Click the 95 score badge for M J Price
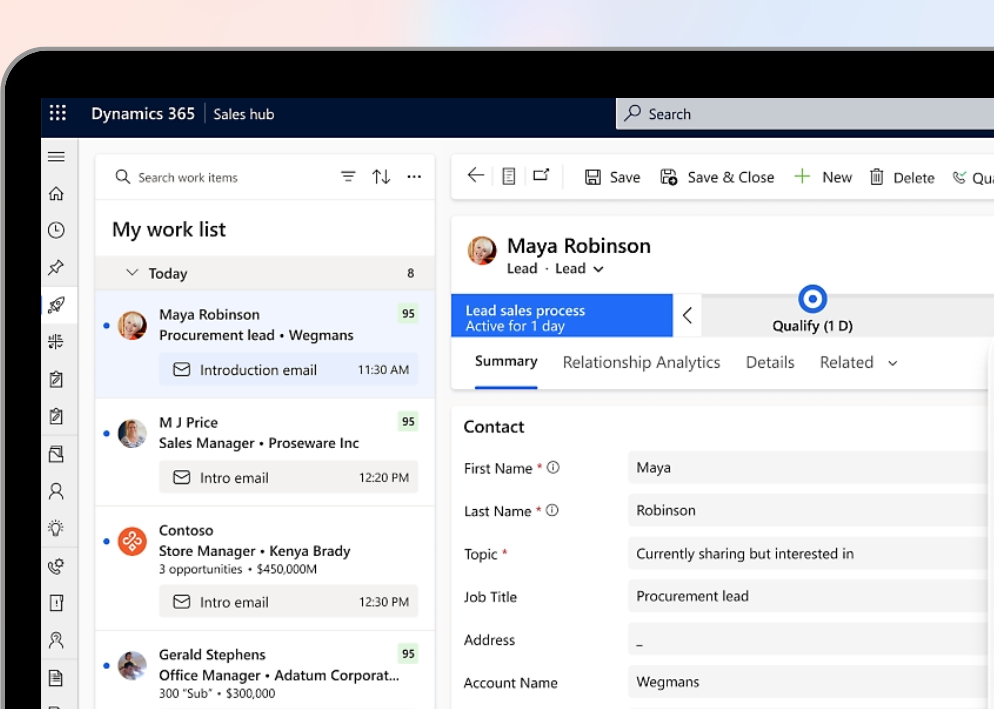Image resolution: width=994 pixels, height=709 pixels. click(x=408, y=421)
